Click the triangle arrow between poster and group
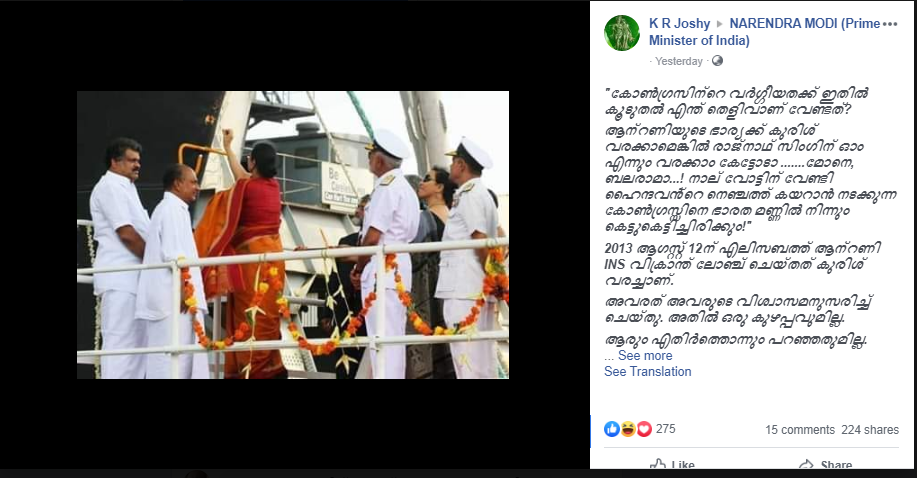The width and height of the screenshot is (917, 478). click(720, 24)
